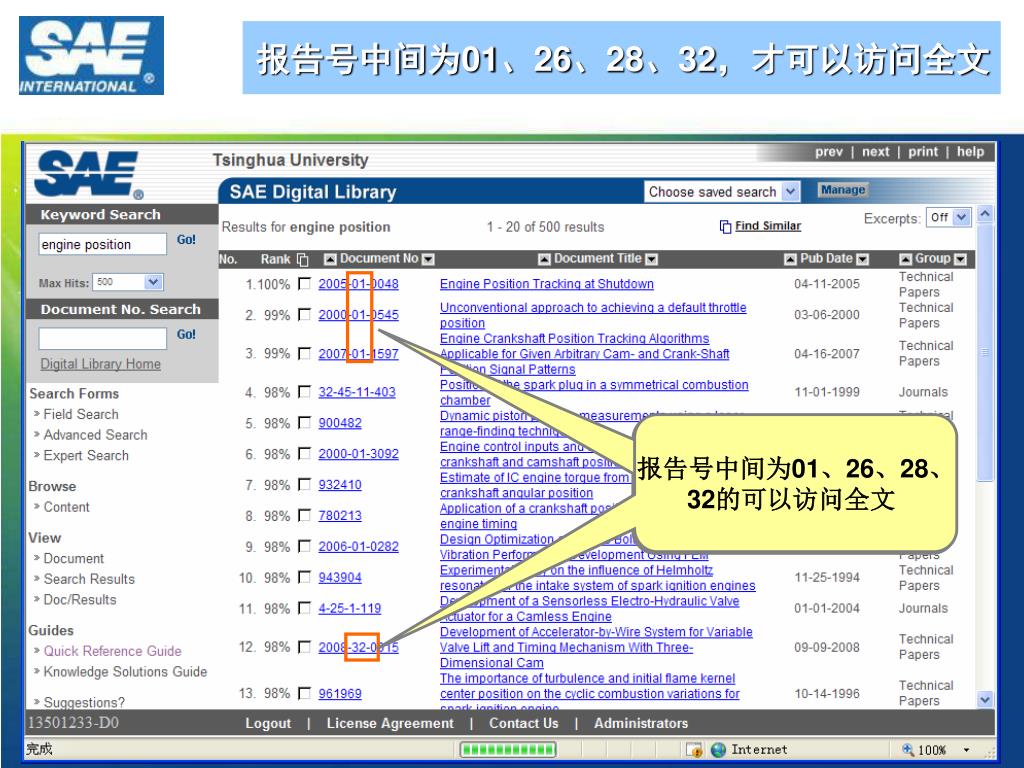The image size is (1024, 768).
Task: Open View Document in the sidebar
Action: tap(73, 558)
